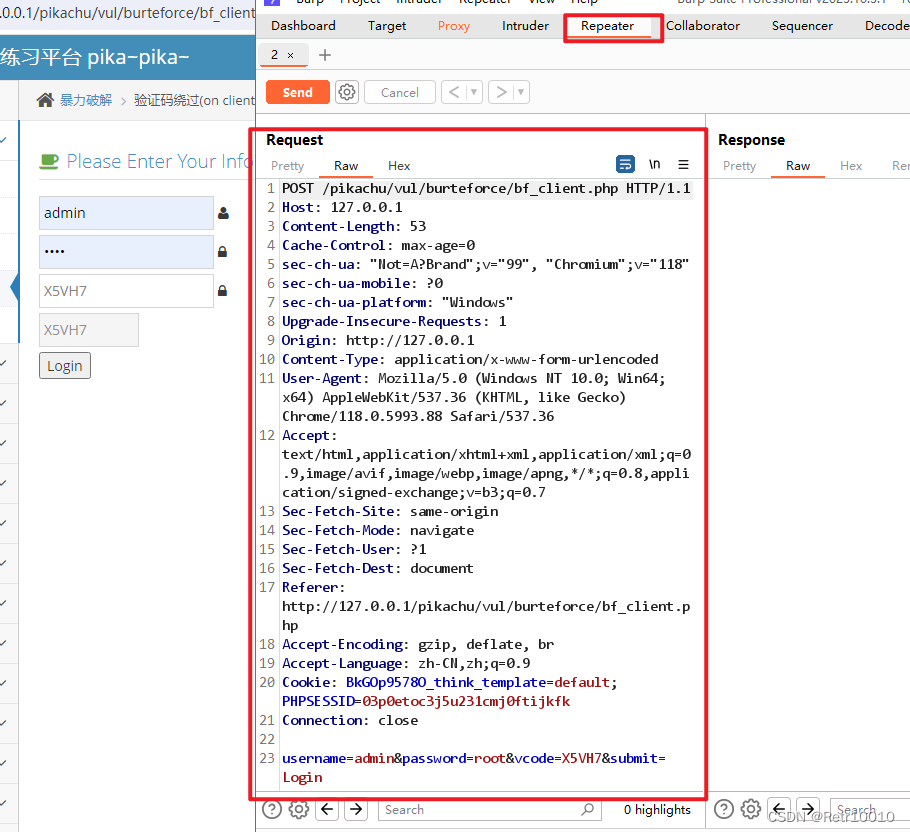This screenshot has height=832, width=910.
Task: Toggle word wrap icon in Request panel
Action: click(x=625, y=165)
